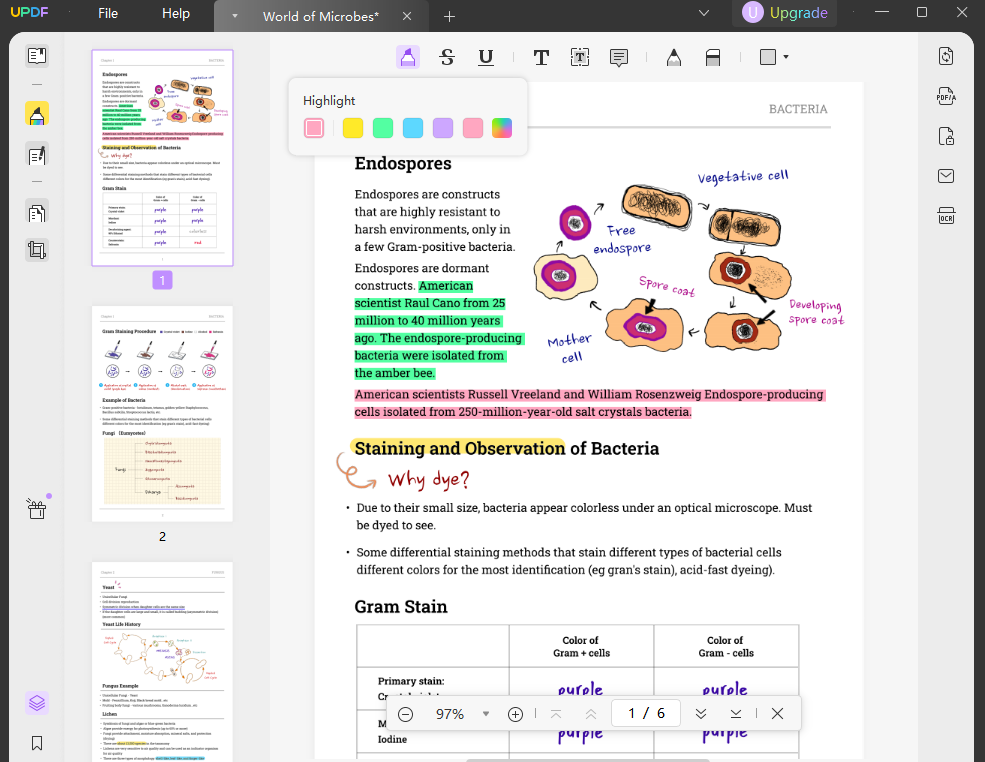
Task: Choose the yellow highlight color swatch
Action: click(353, 128)
